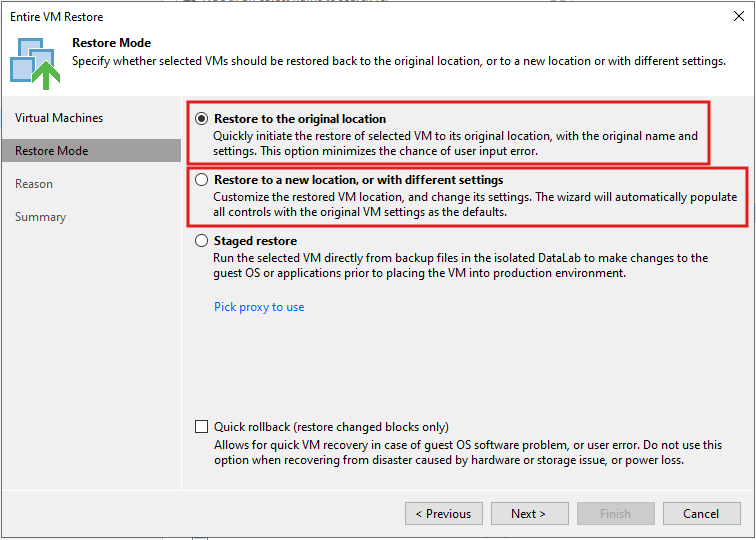
Task: Click the disabled Finish button
Action: 615,513
